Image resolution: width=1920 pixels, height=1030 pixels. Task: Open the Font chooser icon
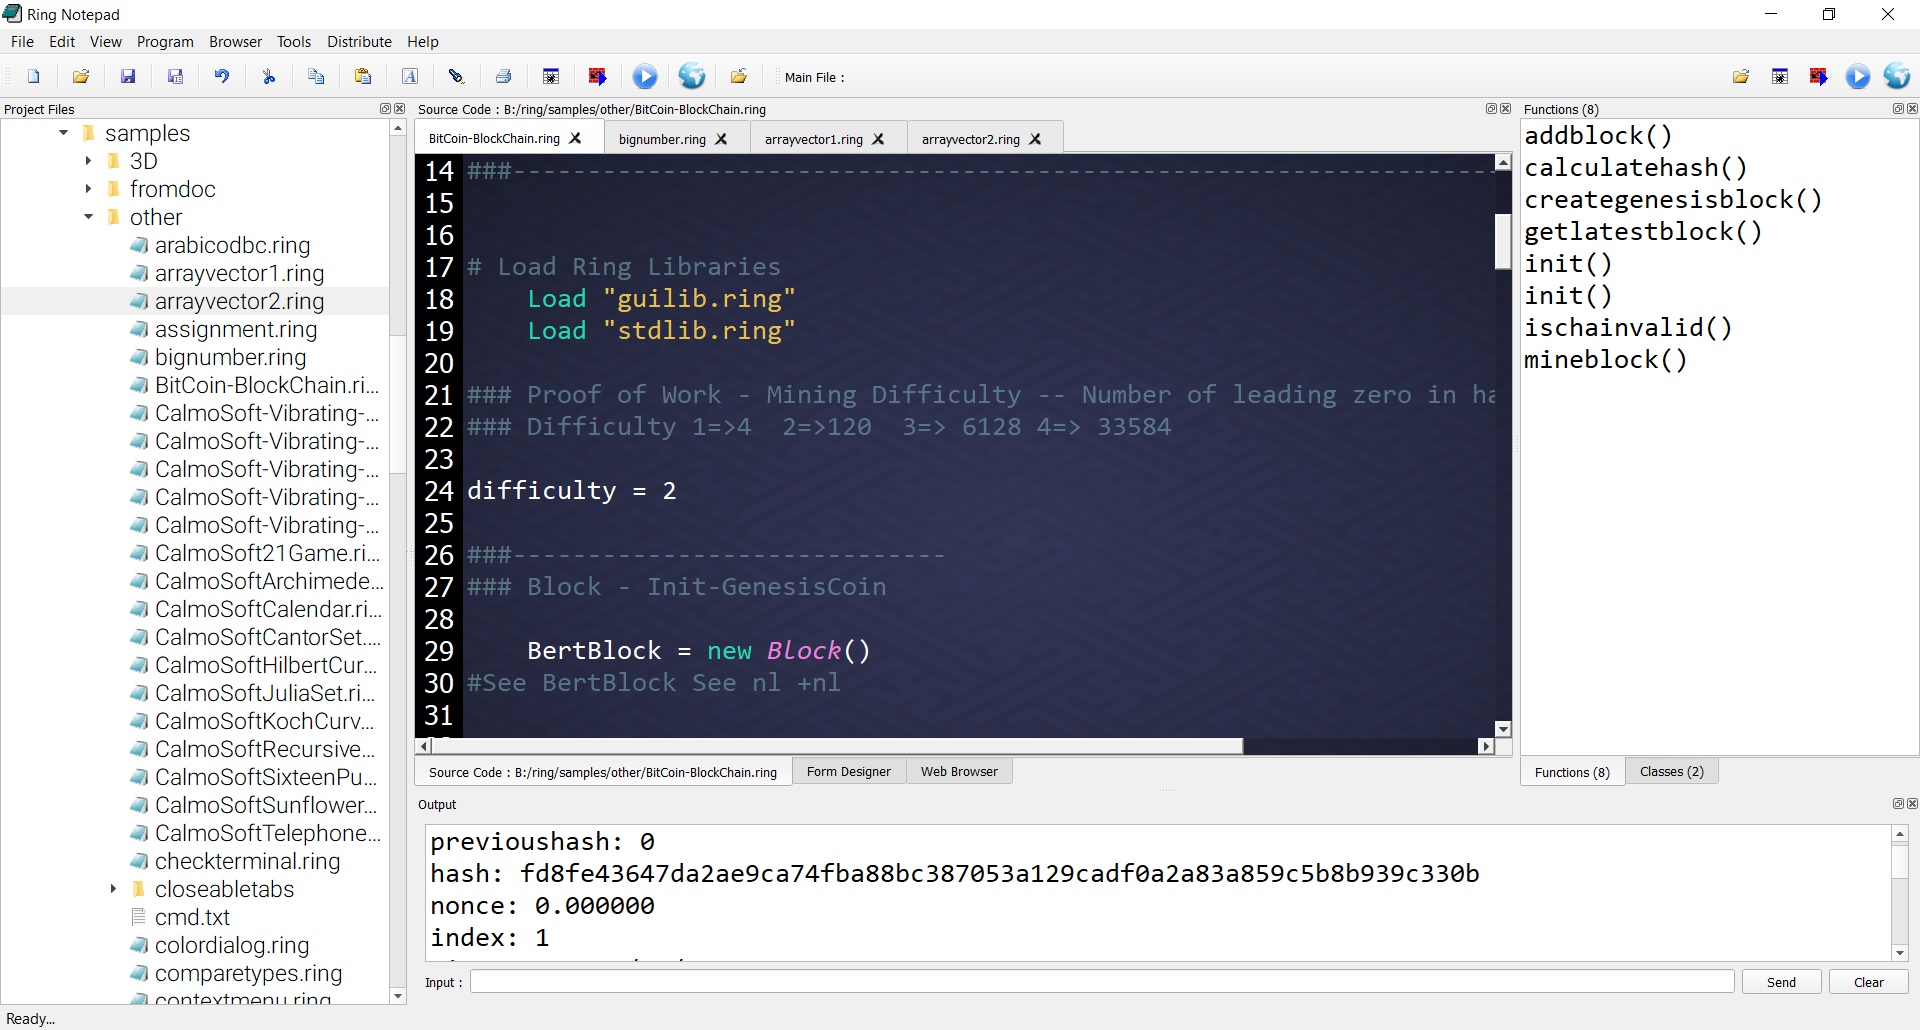point(410,77)
